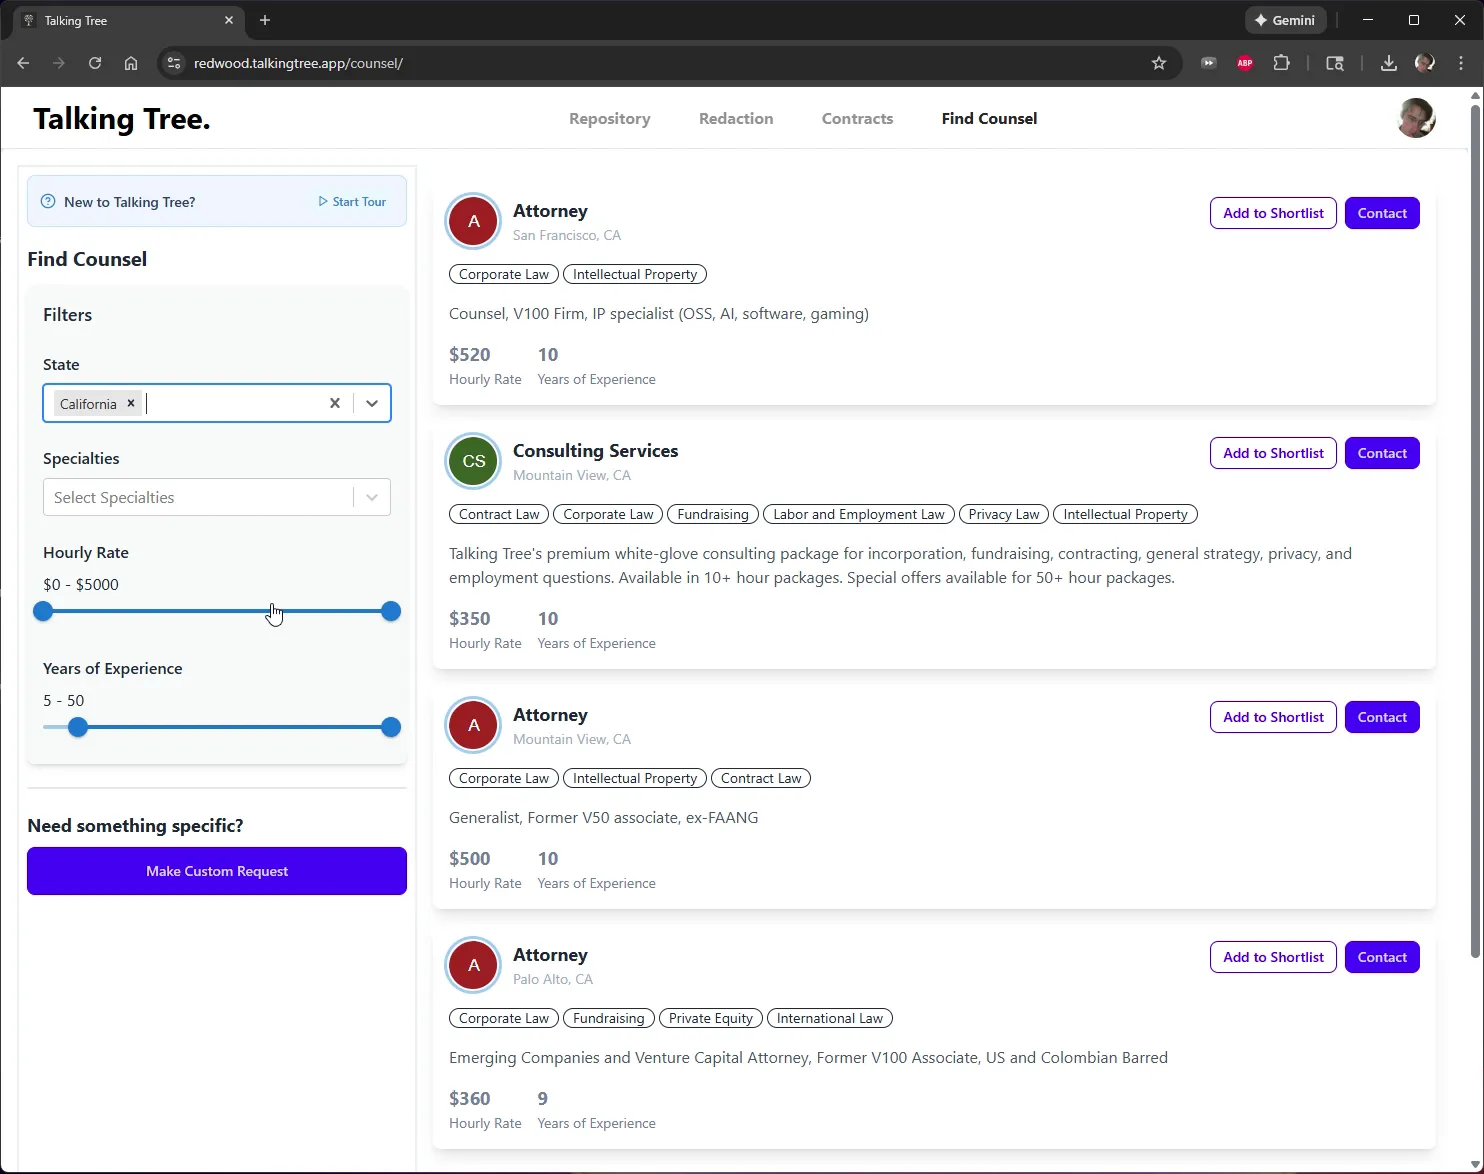The image size is (1484, 1174).
Task: Click the page vertical scrollbar
Action: [x=1475, y=530]
